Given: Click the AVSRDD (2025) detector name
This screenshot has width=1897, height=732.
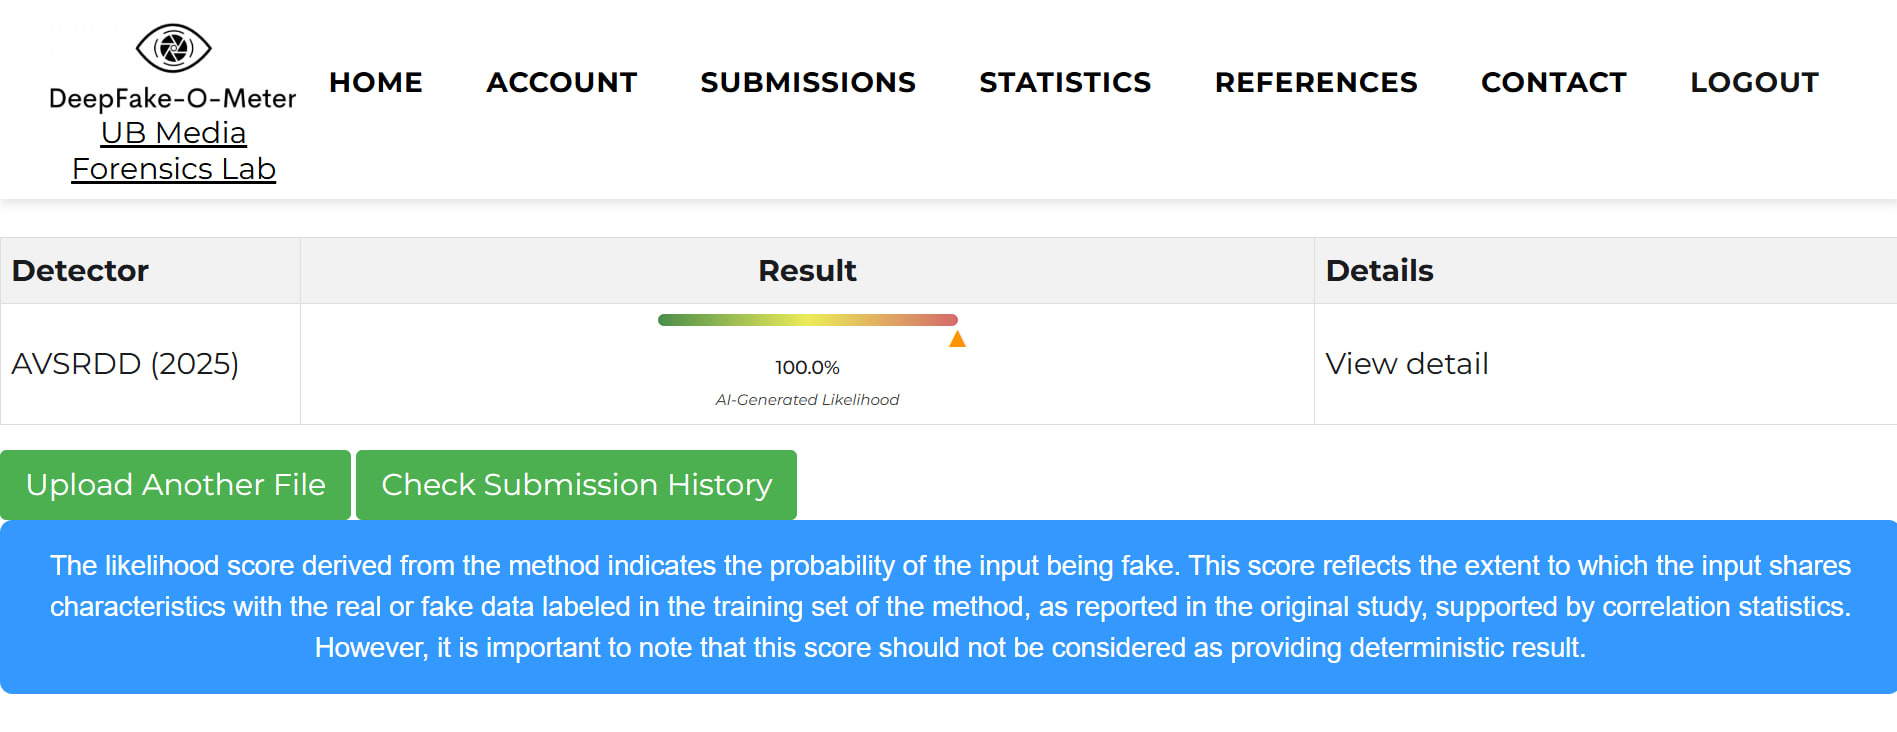Looking at the screenshot, I should [125, 364].
